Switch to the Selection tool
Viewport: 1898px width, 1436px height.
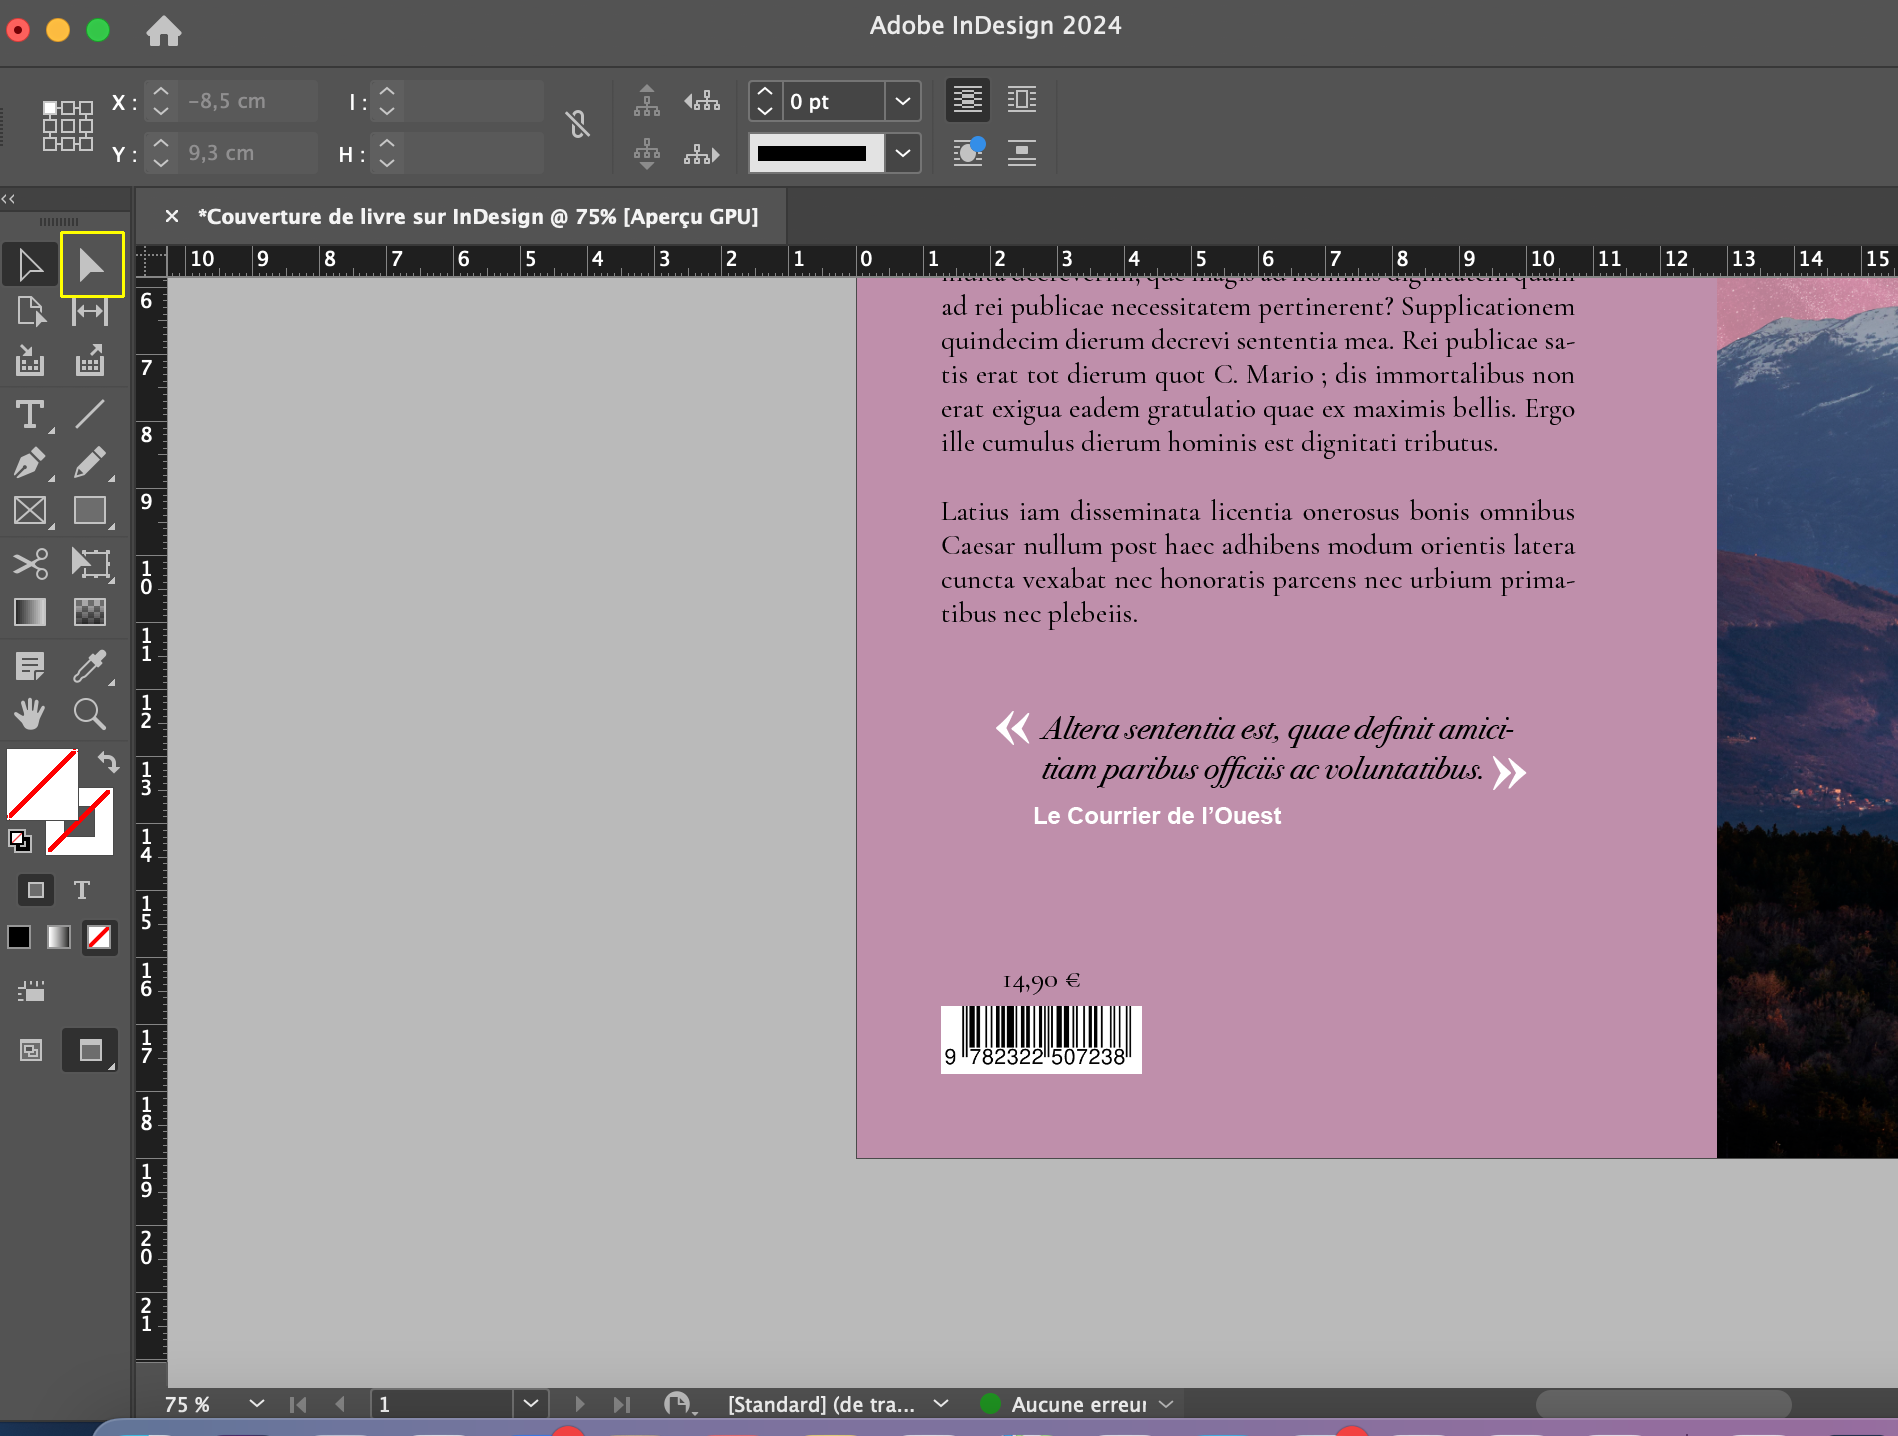[30, 264]
